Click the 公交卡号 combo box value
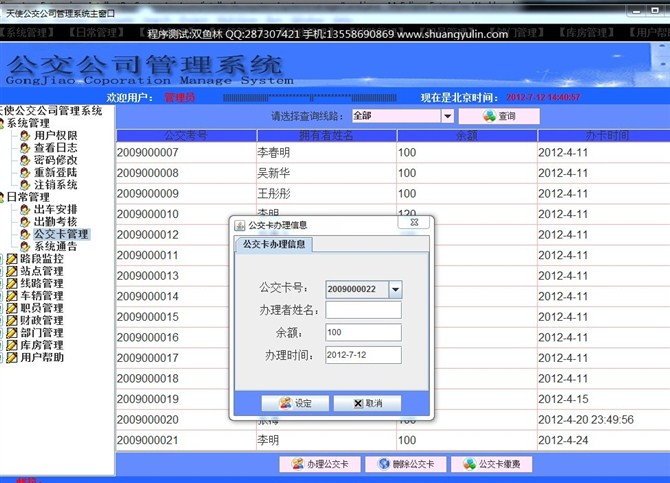Screen dimensions: 670x483 click(357, 289)
